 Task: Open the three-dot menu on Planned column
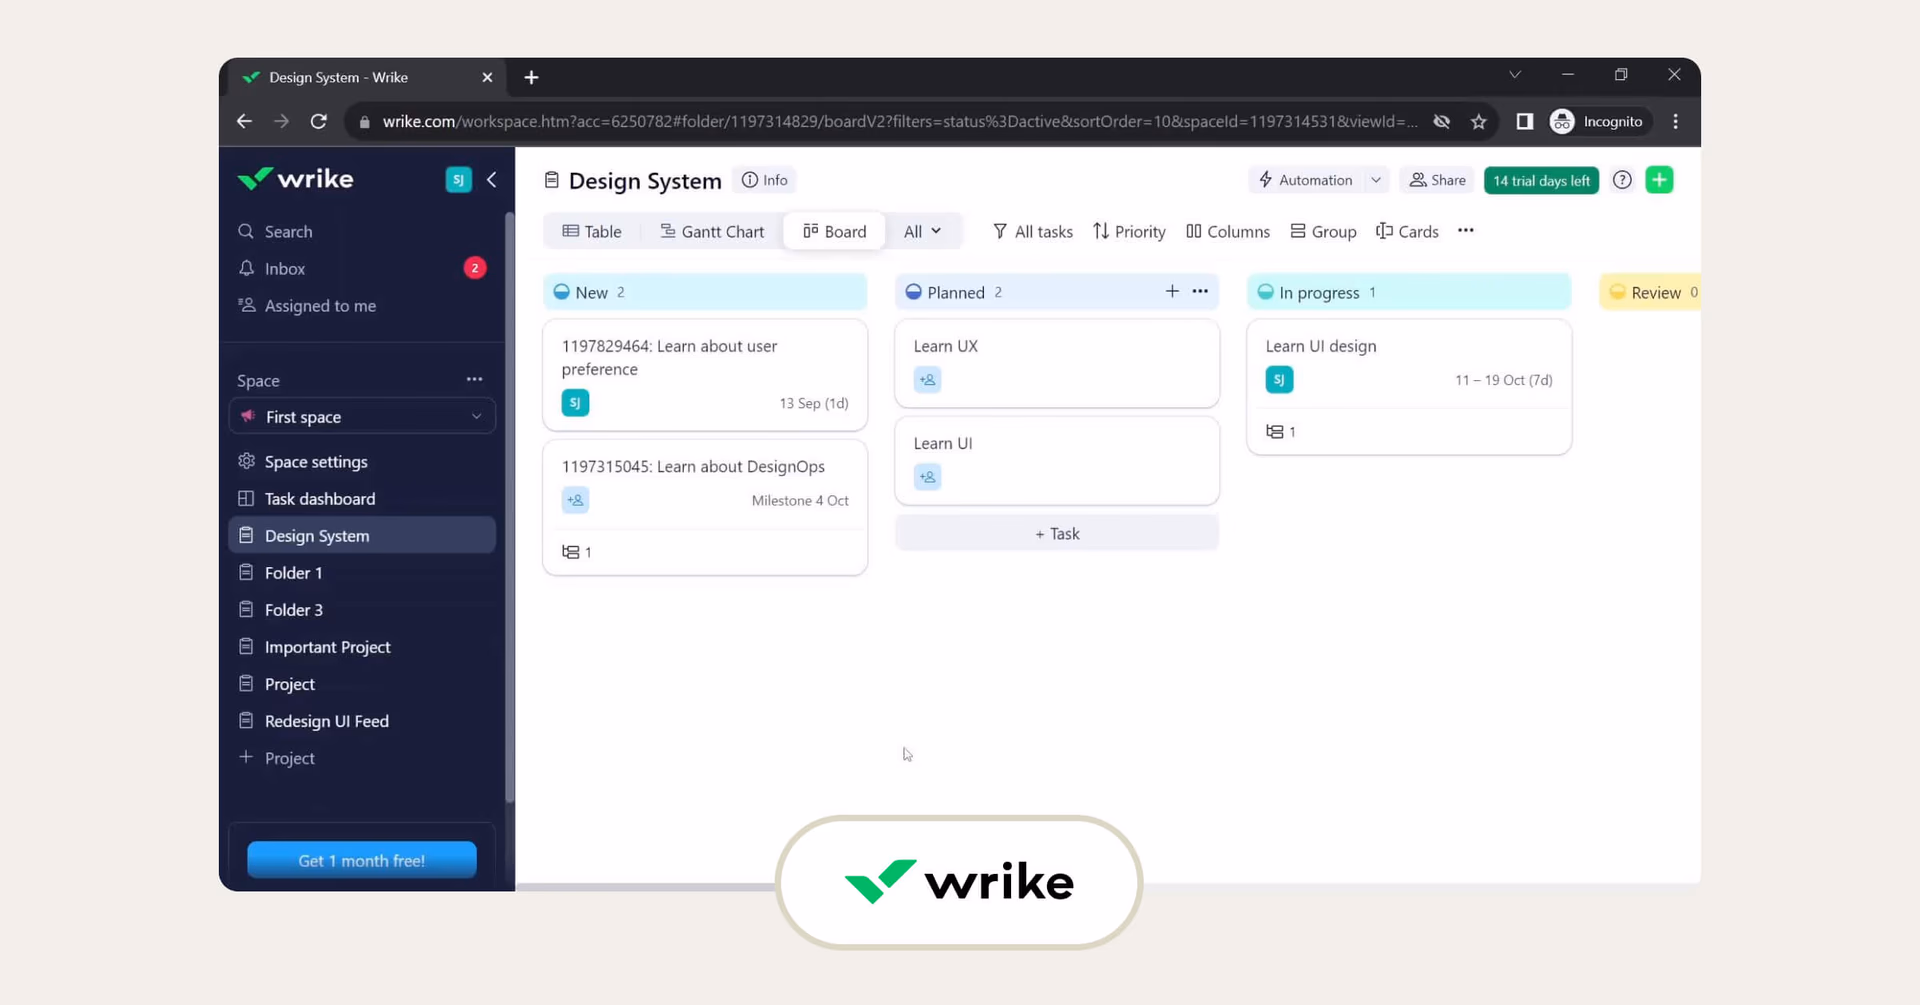click(x=1199, y=291)
